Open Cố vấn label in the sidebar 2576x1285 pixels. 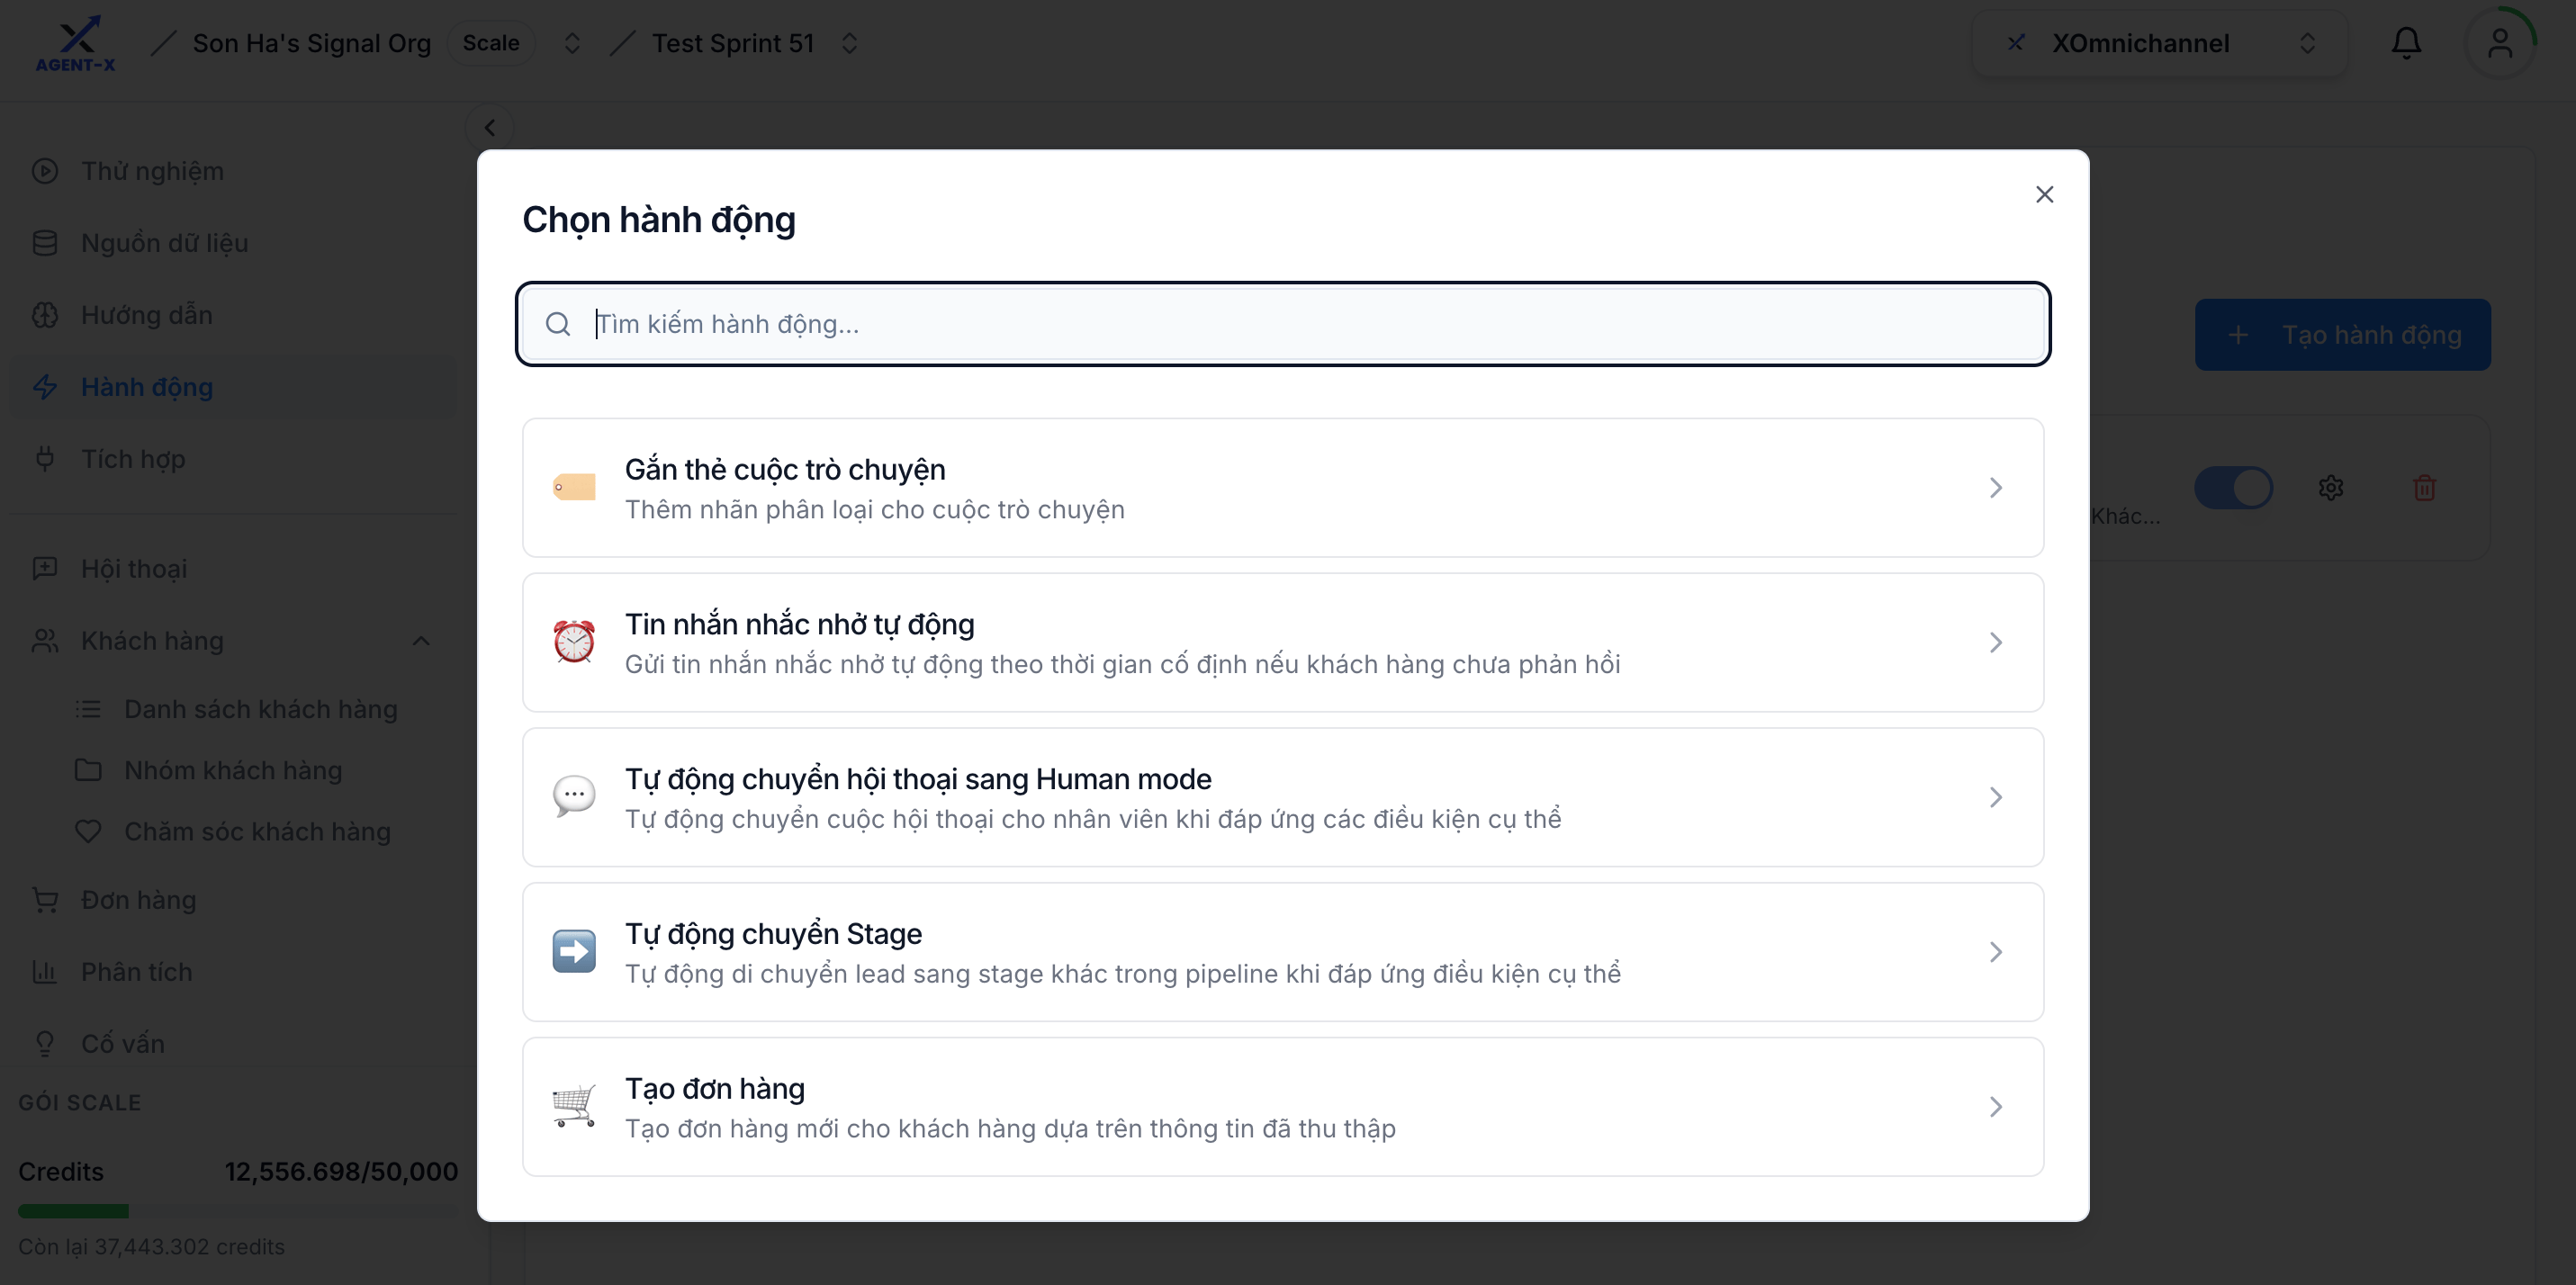point(122,1044)
